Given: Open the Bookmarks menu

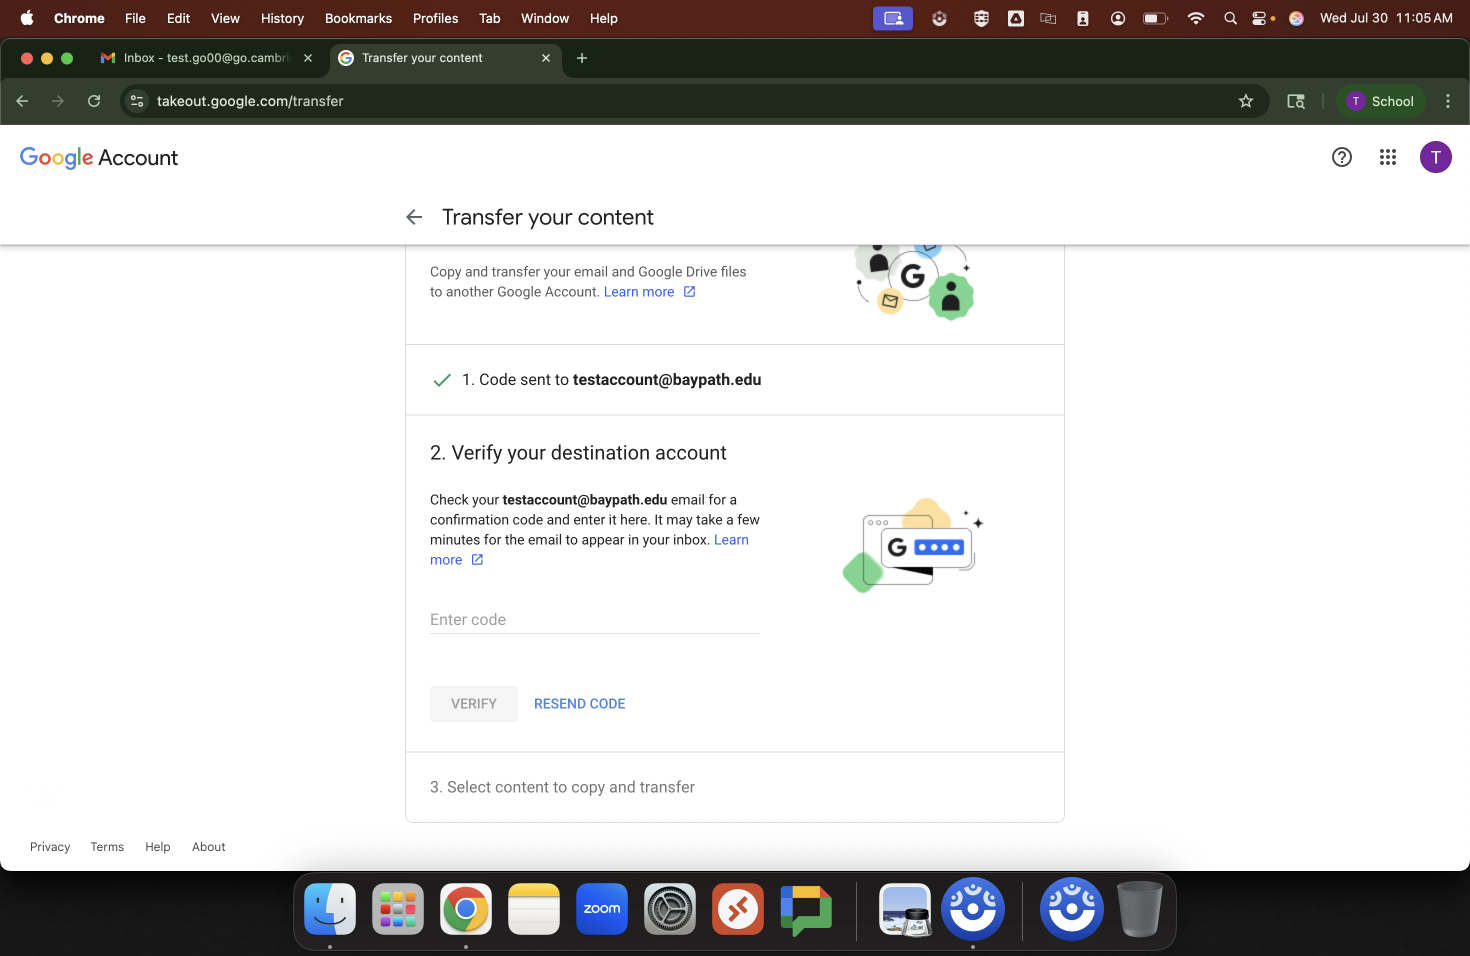Looking at the screenshot, I should point(358,18).
